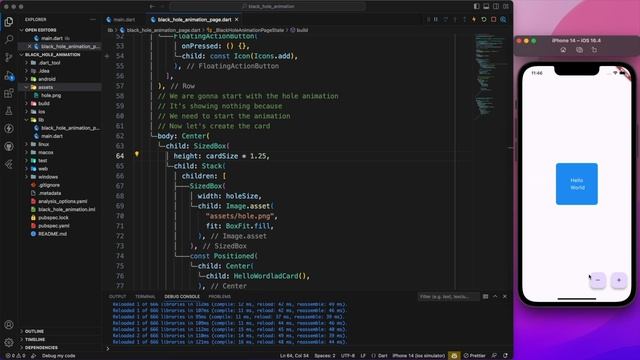Image resolution: width=640 pixels, height=360 pixels.
Task: Trigger Flutter hot reload lightning button
Action: [x=474, y=20]
